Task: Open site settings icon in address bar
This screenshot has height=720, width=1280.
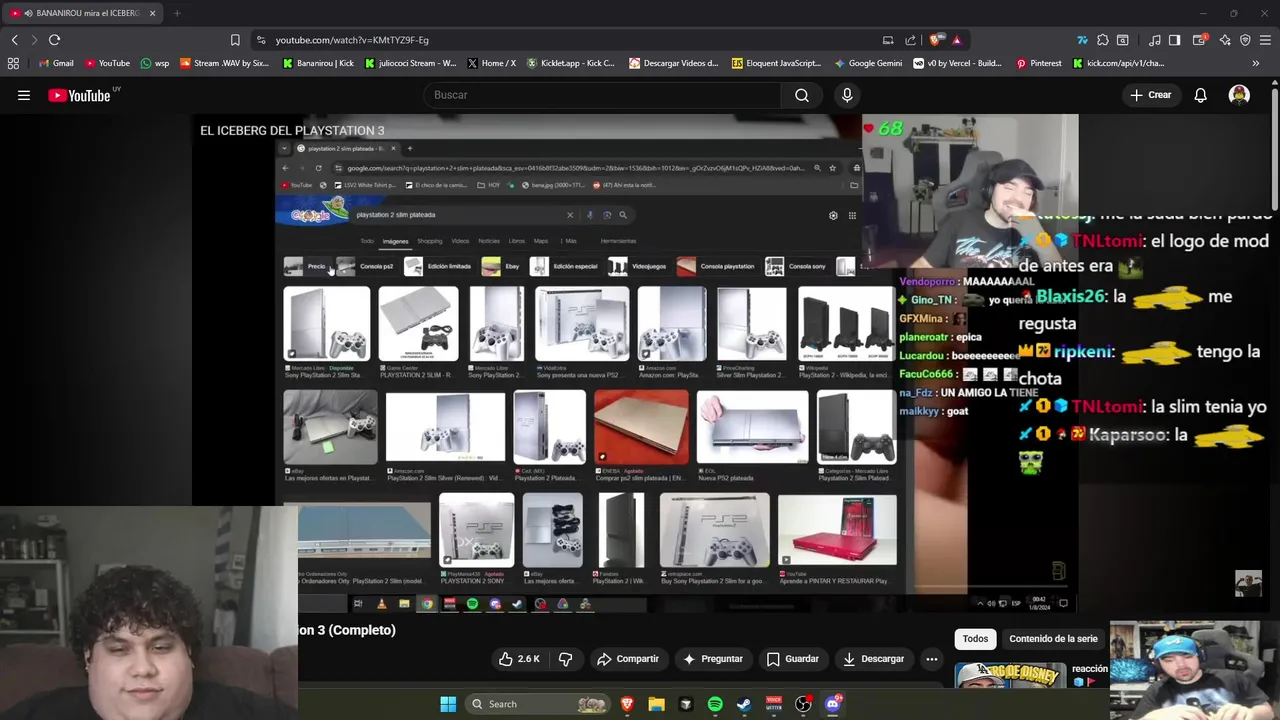Action: [260, 40]
